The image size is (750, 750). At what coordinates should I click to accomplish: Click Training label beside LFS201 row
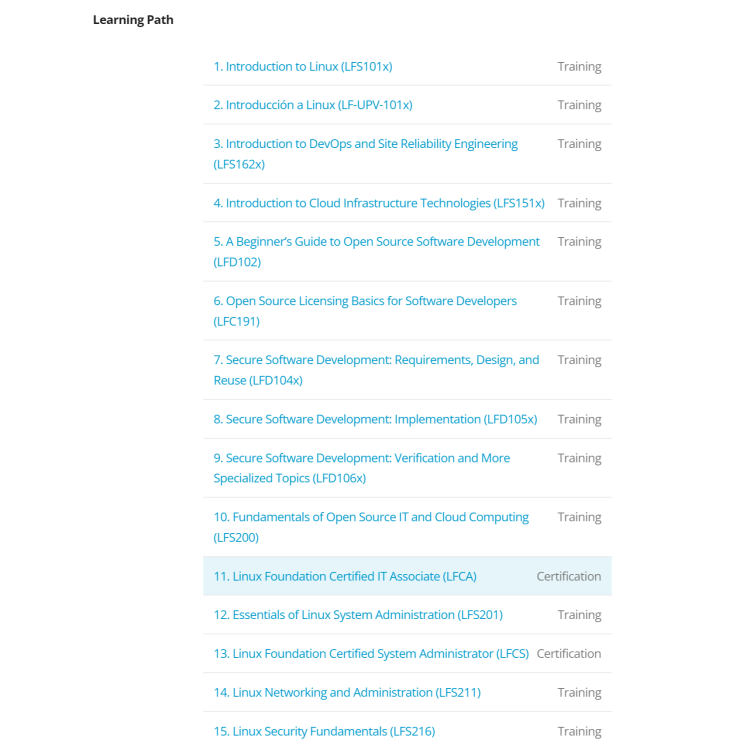click(x=579, y=615)
